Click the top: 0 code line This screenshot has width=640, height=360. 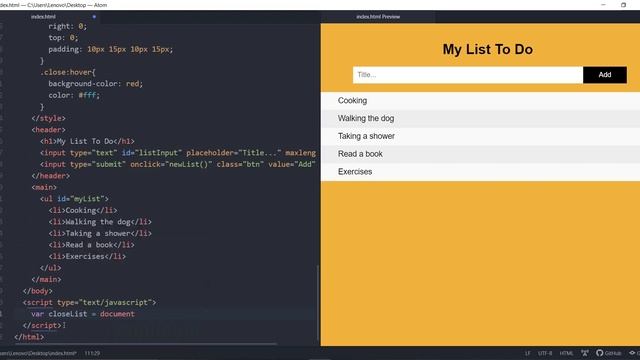[63, 38]
